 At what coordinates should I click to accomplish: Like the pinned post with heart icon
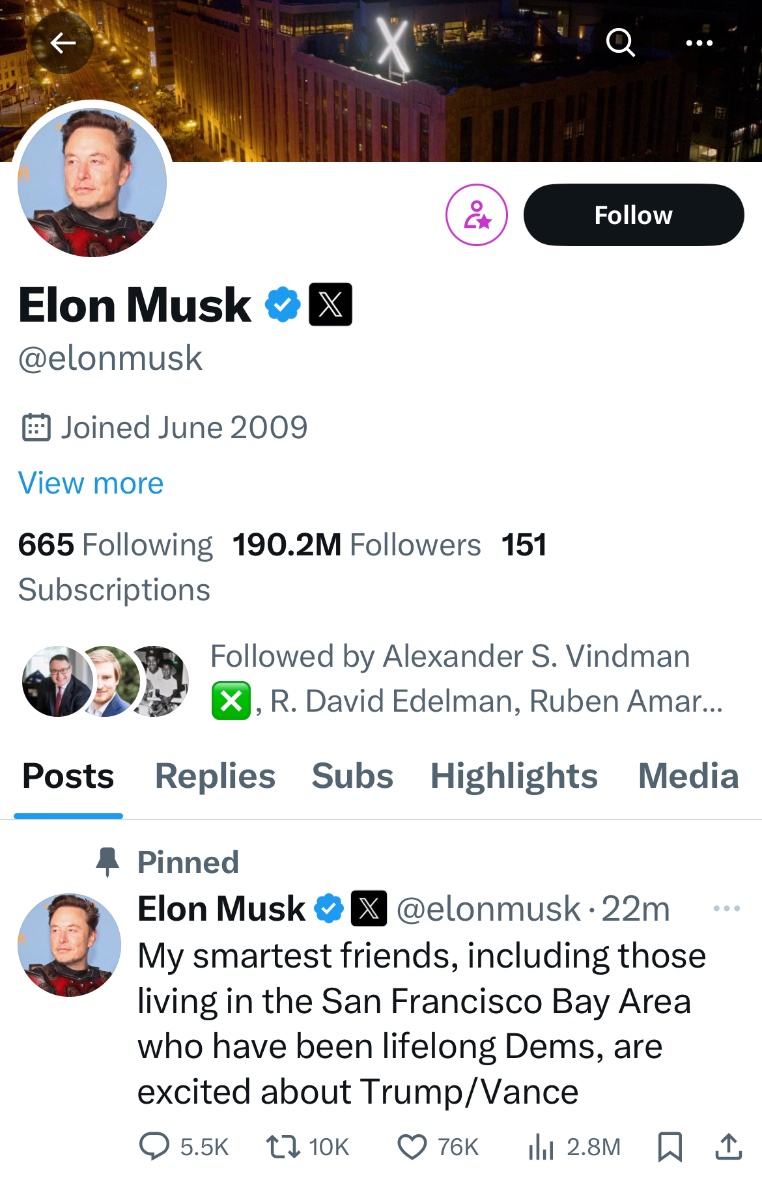point(412,1147)
